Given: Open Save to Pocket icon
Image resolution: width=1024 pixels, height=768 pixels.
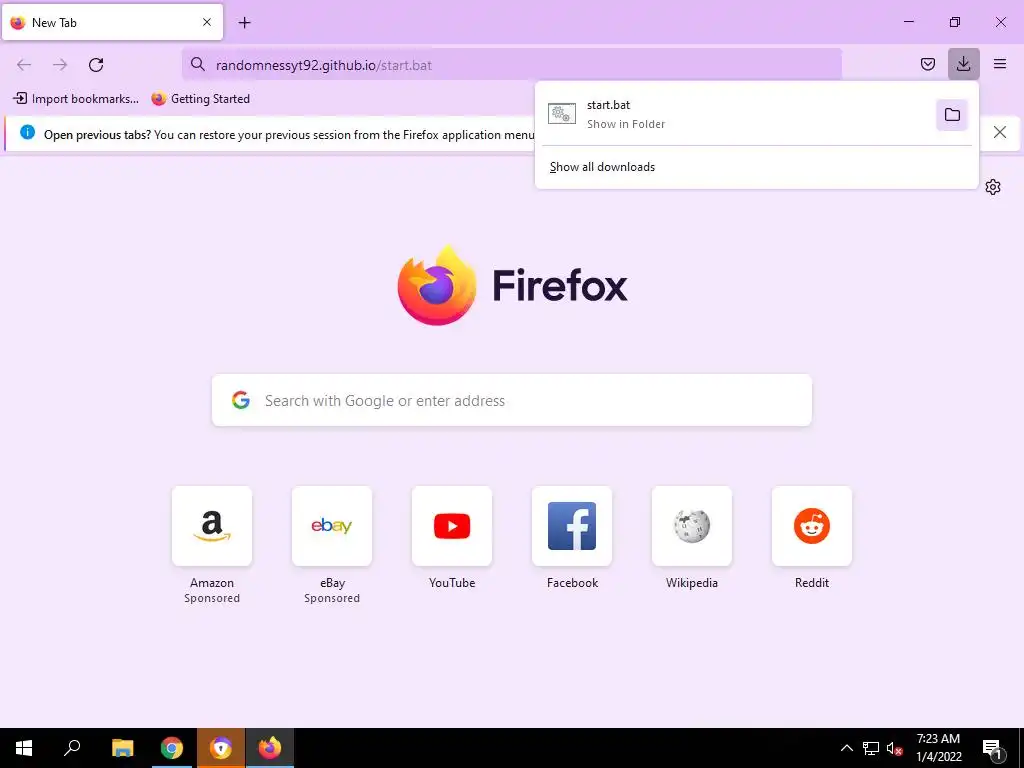Looking at the screenshot, I should (927, 64).
